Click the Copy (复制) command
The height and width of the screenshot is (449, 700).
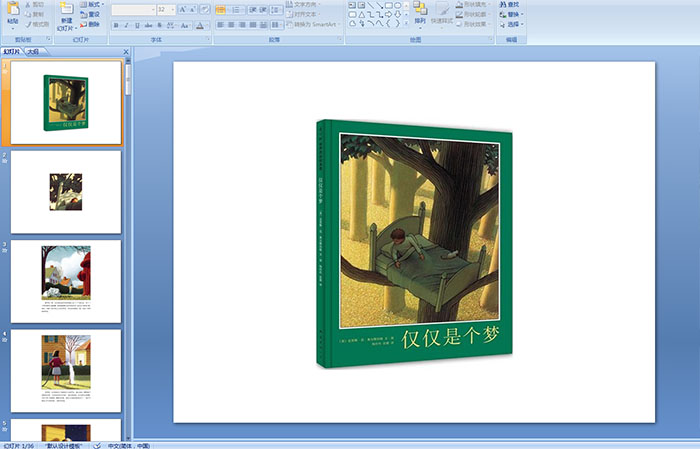[x=34, y=14]
